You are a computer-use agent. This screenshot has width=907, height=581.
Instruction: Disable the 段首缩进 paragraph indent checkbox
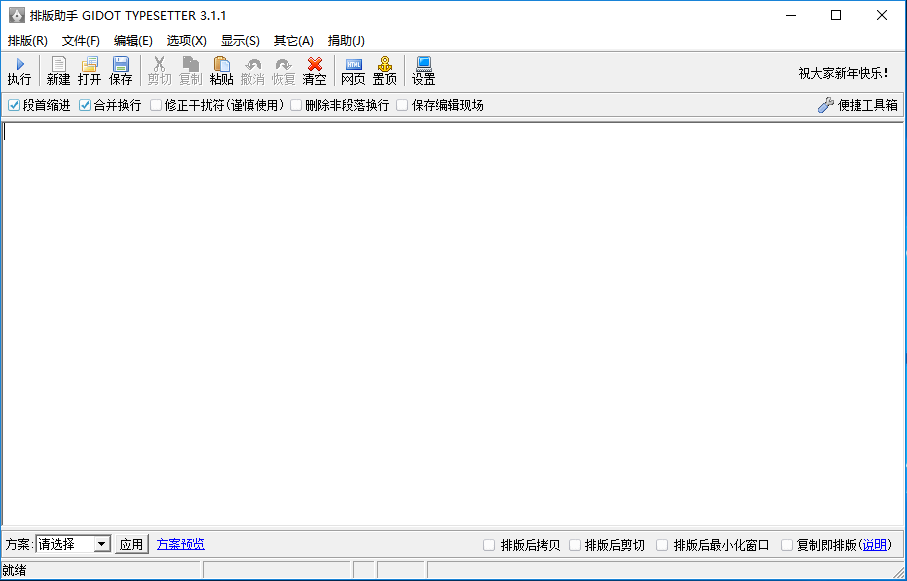pyautogui.click(x=14, y=104)
